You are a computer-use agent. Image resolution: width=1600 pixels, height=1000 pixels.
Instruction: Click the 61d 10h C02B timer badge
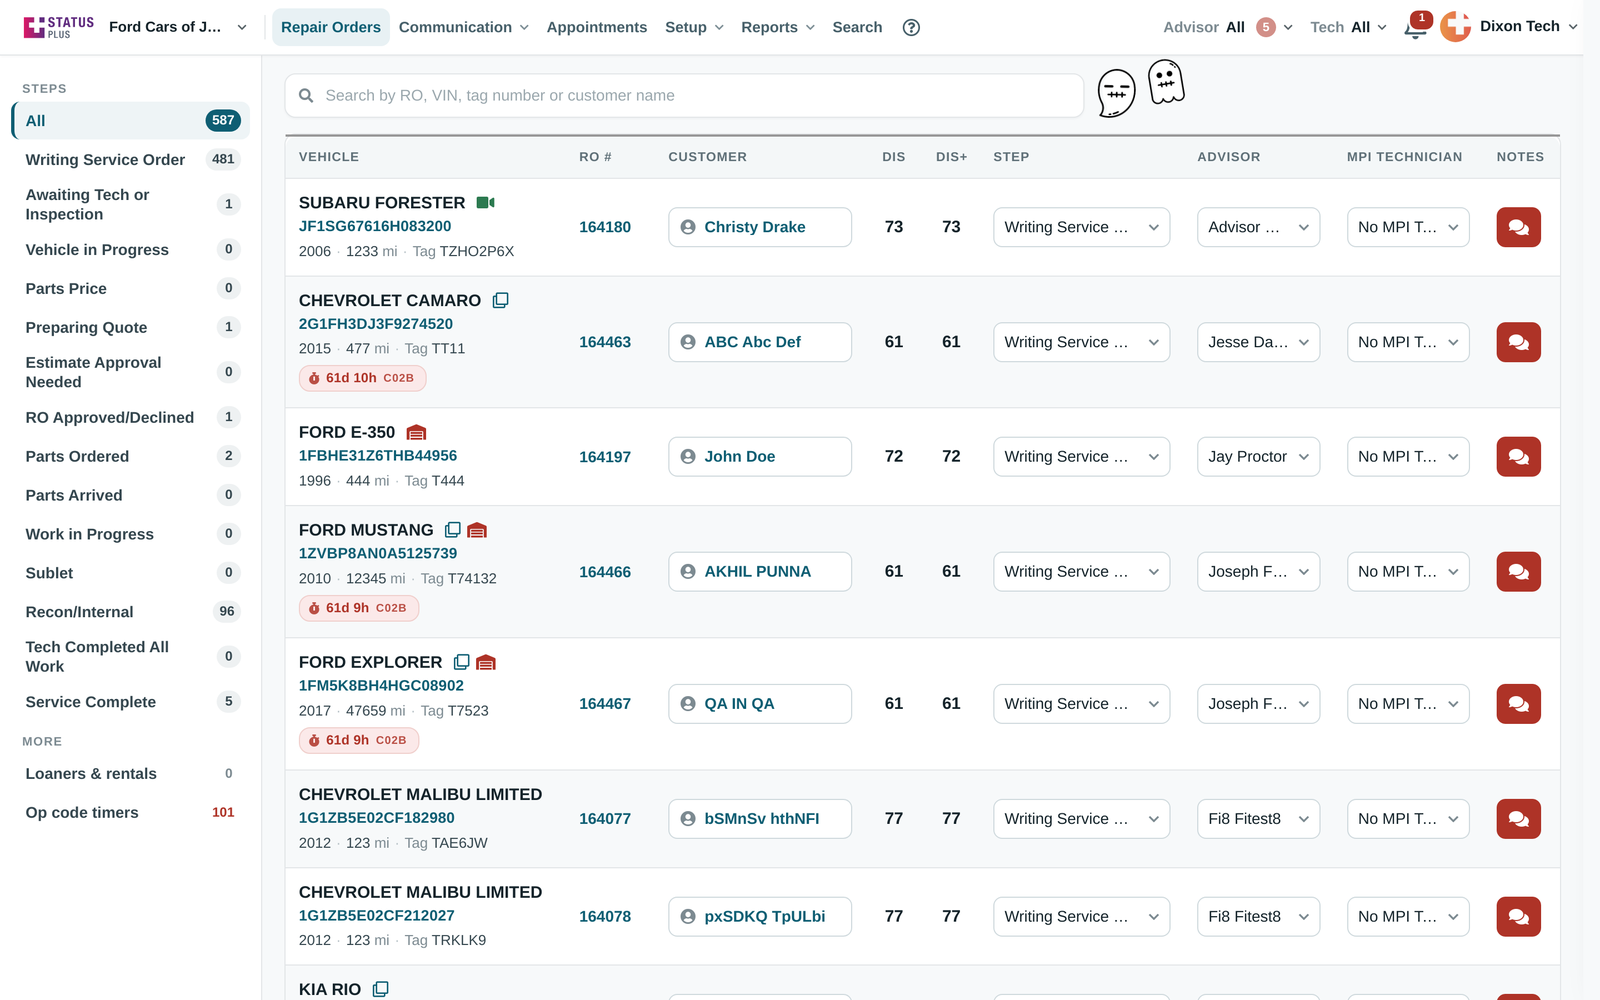[363, 378]
